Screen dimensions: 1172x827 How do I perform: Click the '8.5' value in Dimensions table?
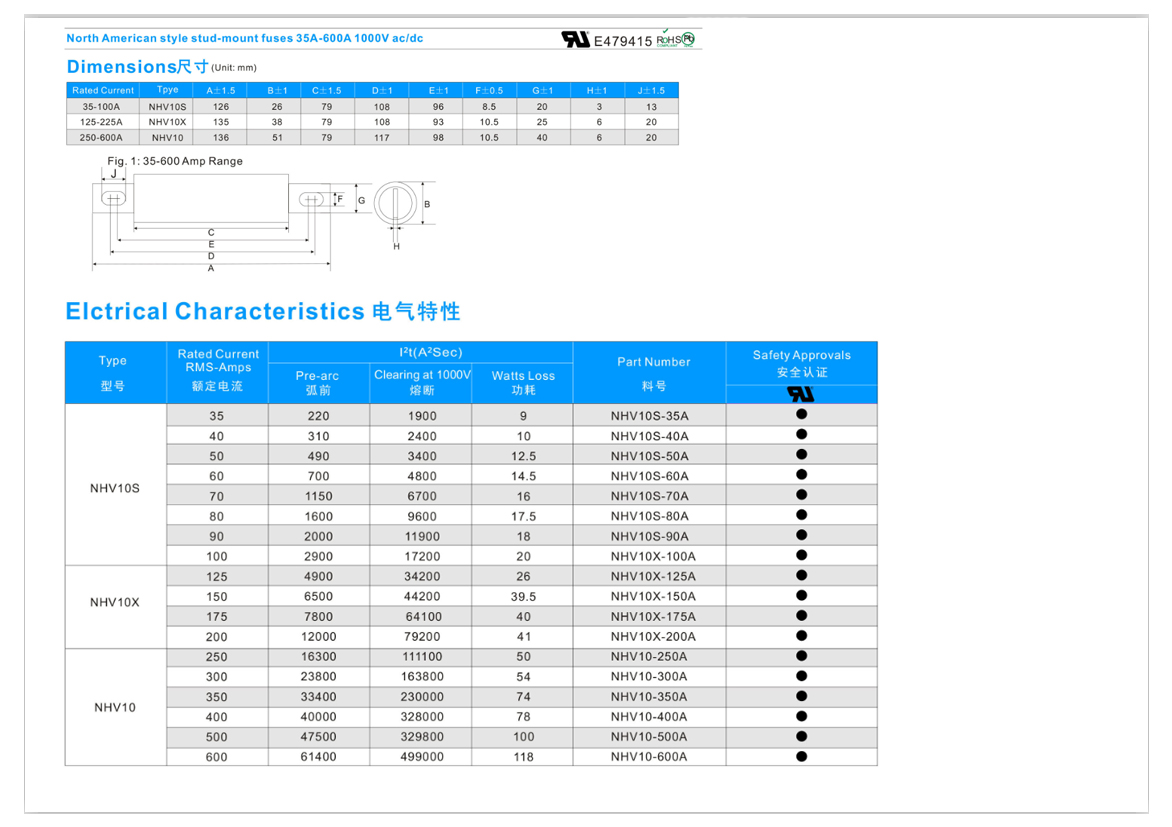[x=490, y=107]
